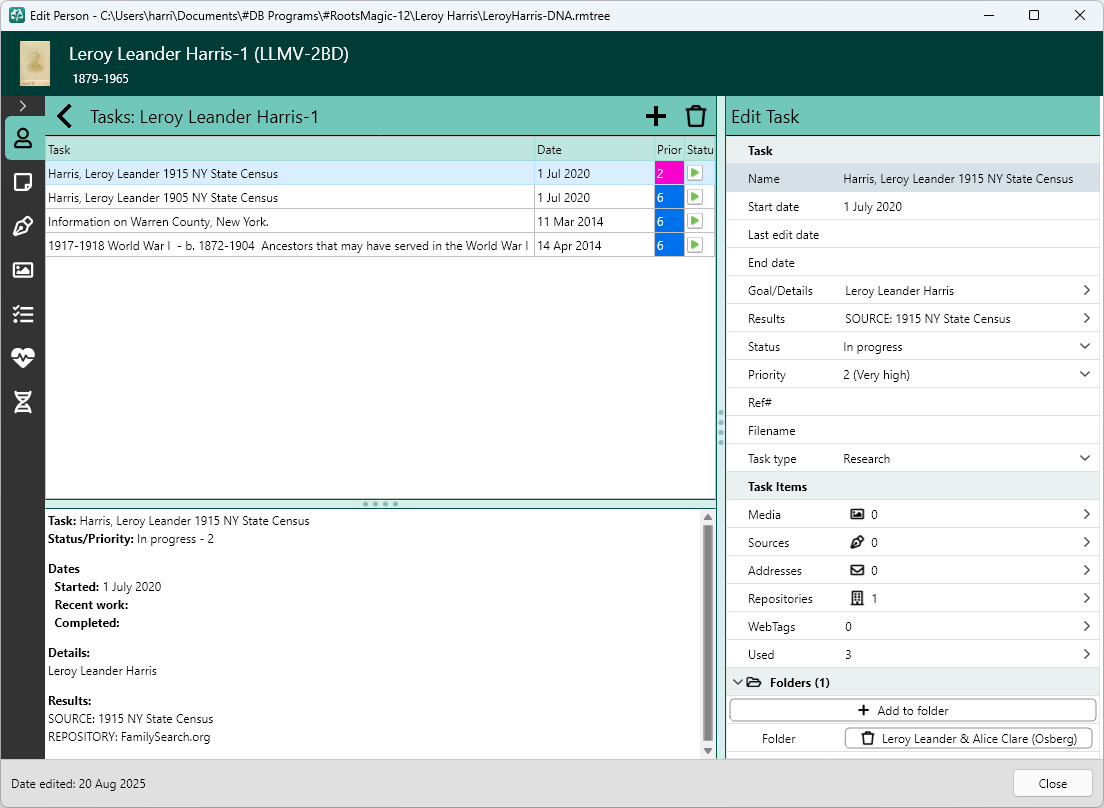Expand the sidebar with top chevron
Image resolution: width=1104 pixels, height=808 pixels.
point(23,106)
